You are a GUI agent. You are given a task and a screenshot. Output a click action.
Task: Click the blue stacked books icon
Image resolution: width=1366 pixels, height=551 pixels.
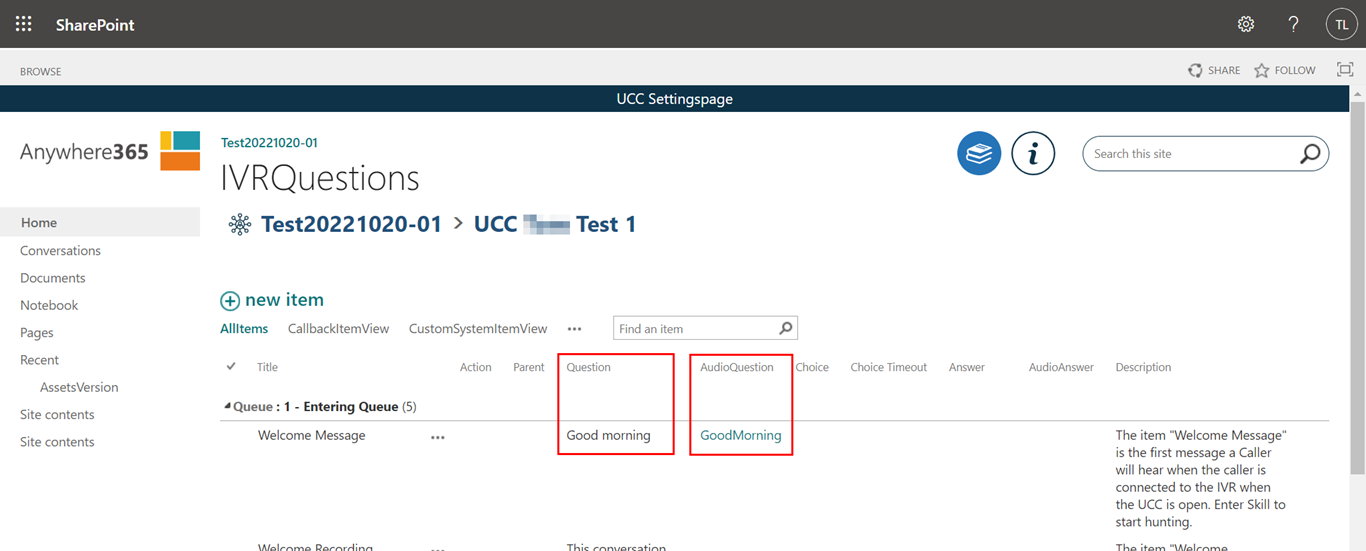click(x=979, y=154)
